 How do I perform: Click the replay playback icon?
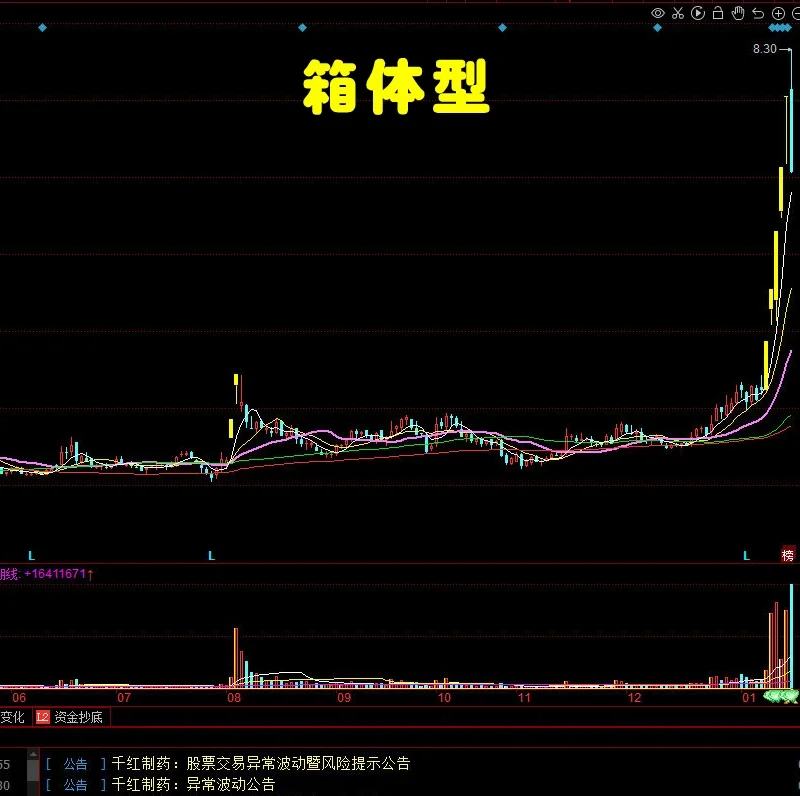(698, 13)
